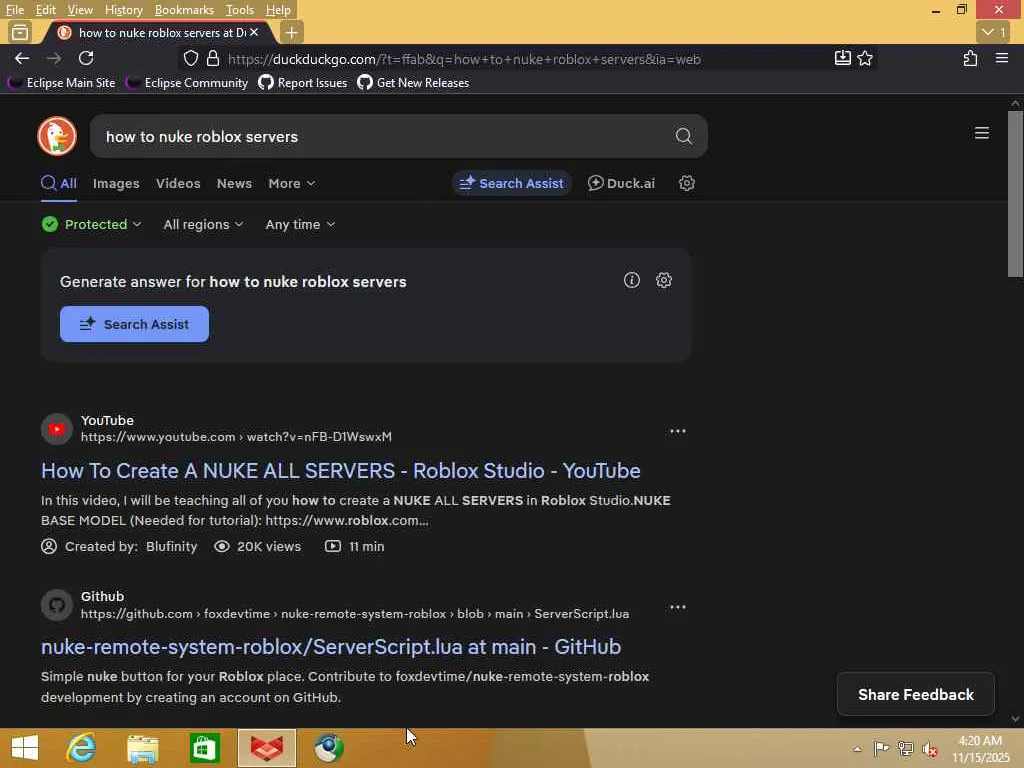This screenshot has height=768, width=1024.
Task: Open the View menu
Action: coord(80,10)
